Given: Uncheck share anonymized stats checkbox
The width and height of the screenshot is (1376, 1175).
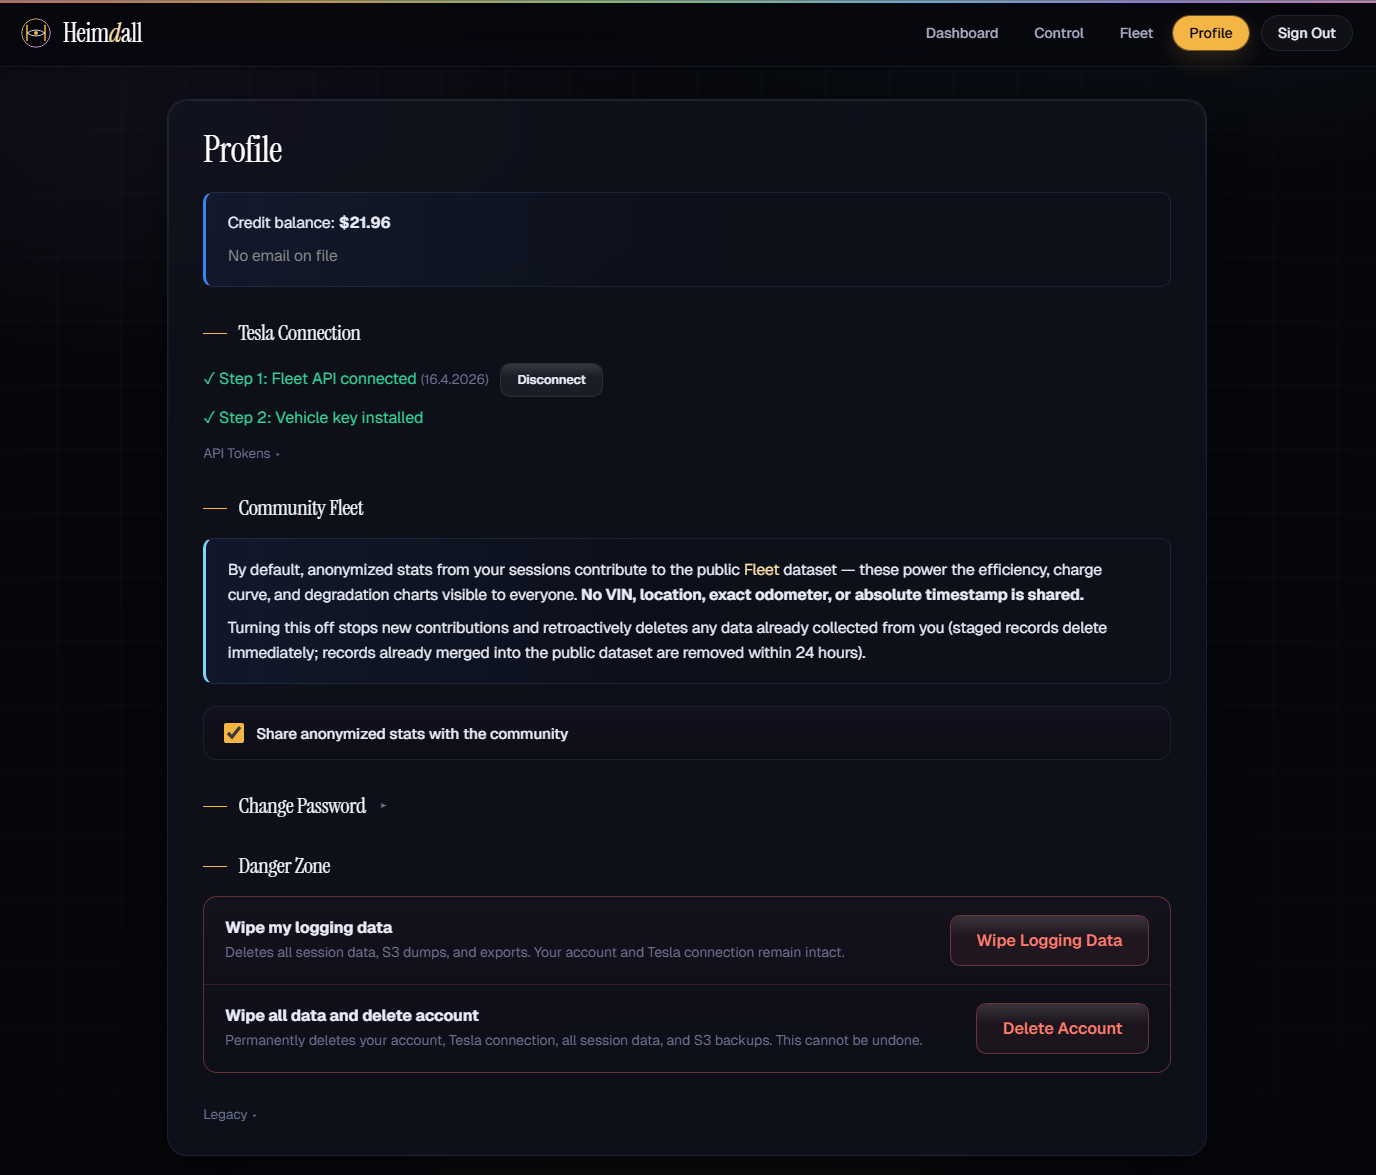Looking at the screenshot, I should point(234,733).
